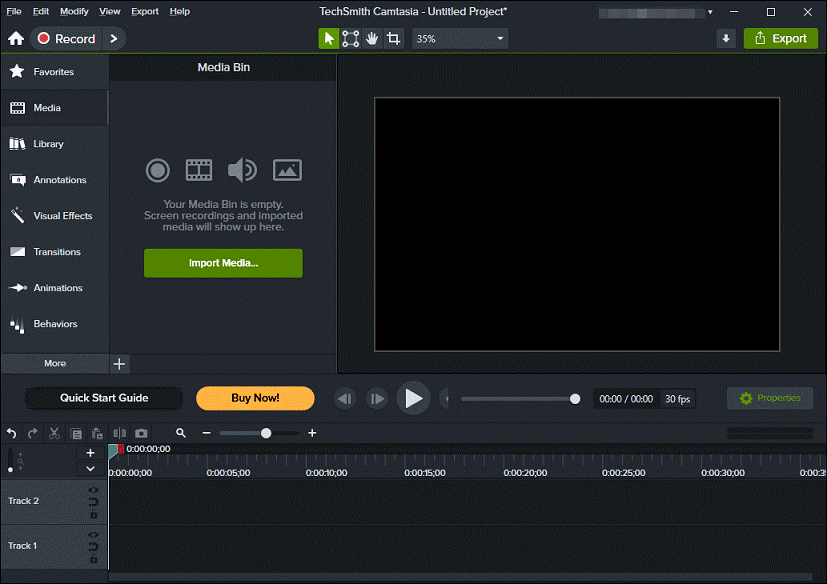827x584 pixels.
Task: Choose the Crop tool in canvas toolbar
Action: [393, 39]
